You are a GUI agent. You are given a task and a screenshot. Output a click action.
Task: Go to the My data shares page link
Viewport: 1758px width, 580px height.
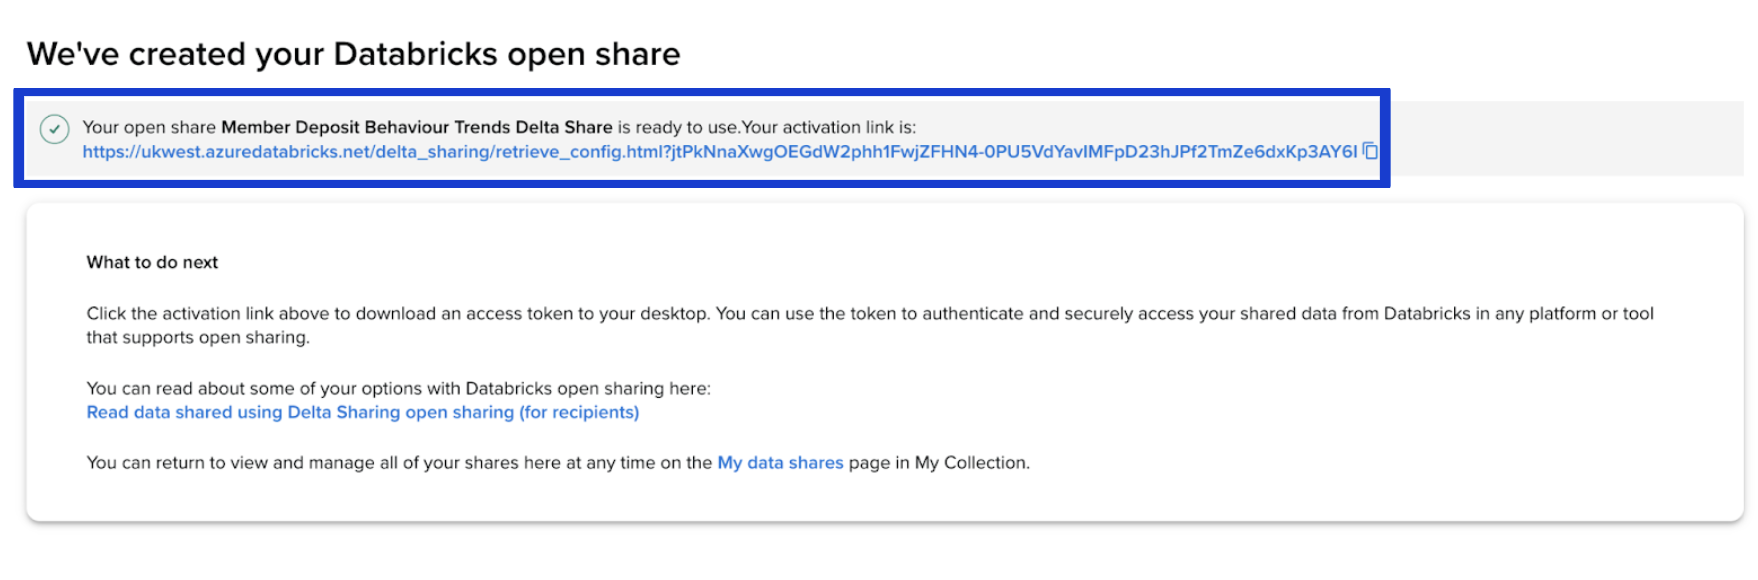pos(780,463)
